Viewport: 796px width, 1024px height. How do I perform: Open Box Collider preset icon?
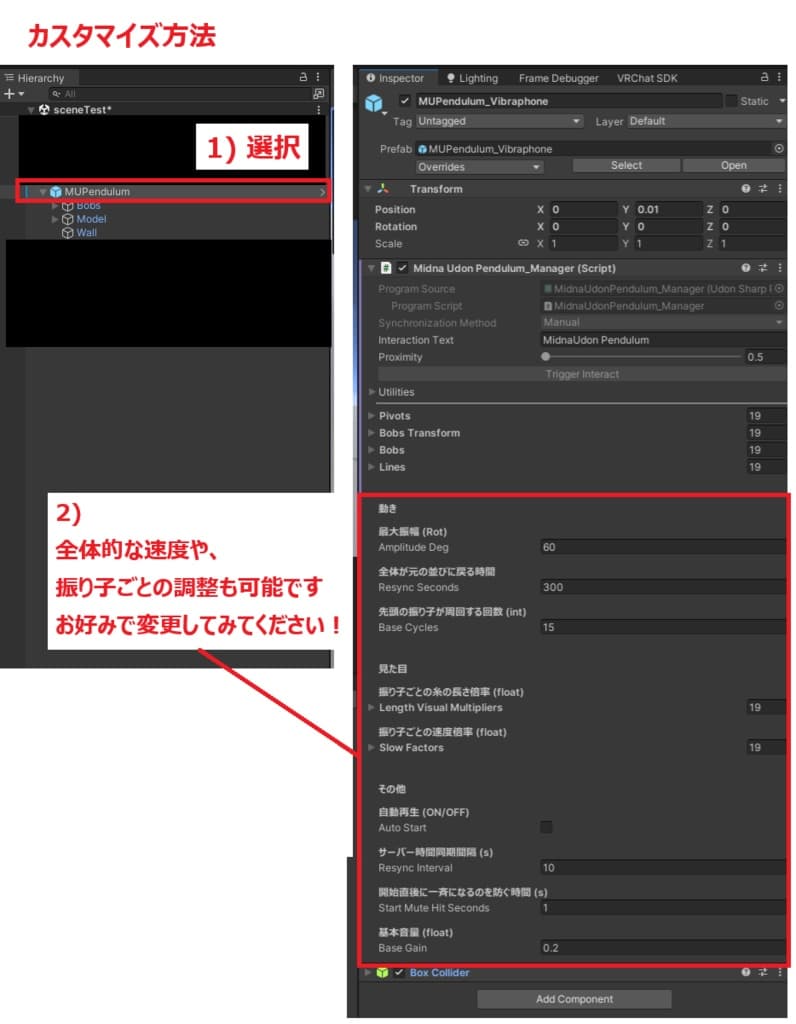(x=763, y=972)
